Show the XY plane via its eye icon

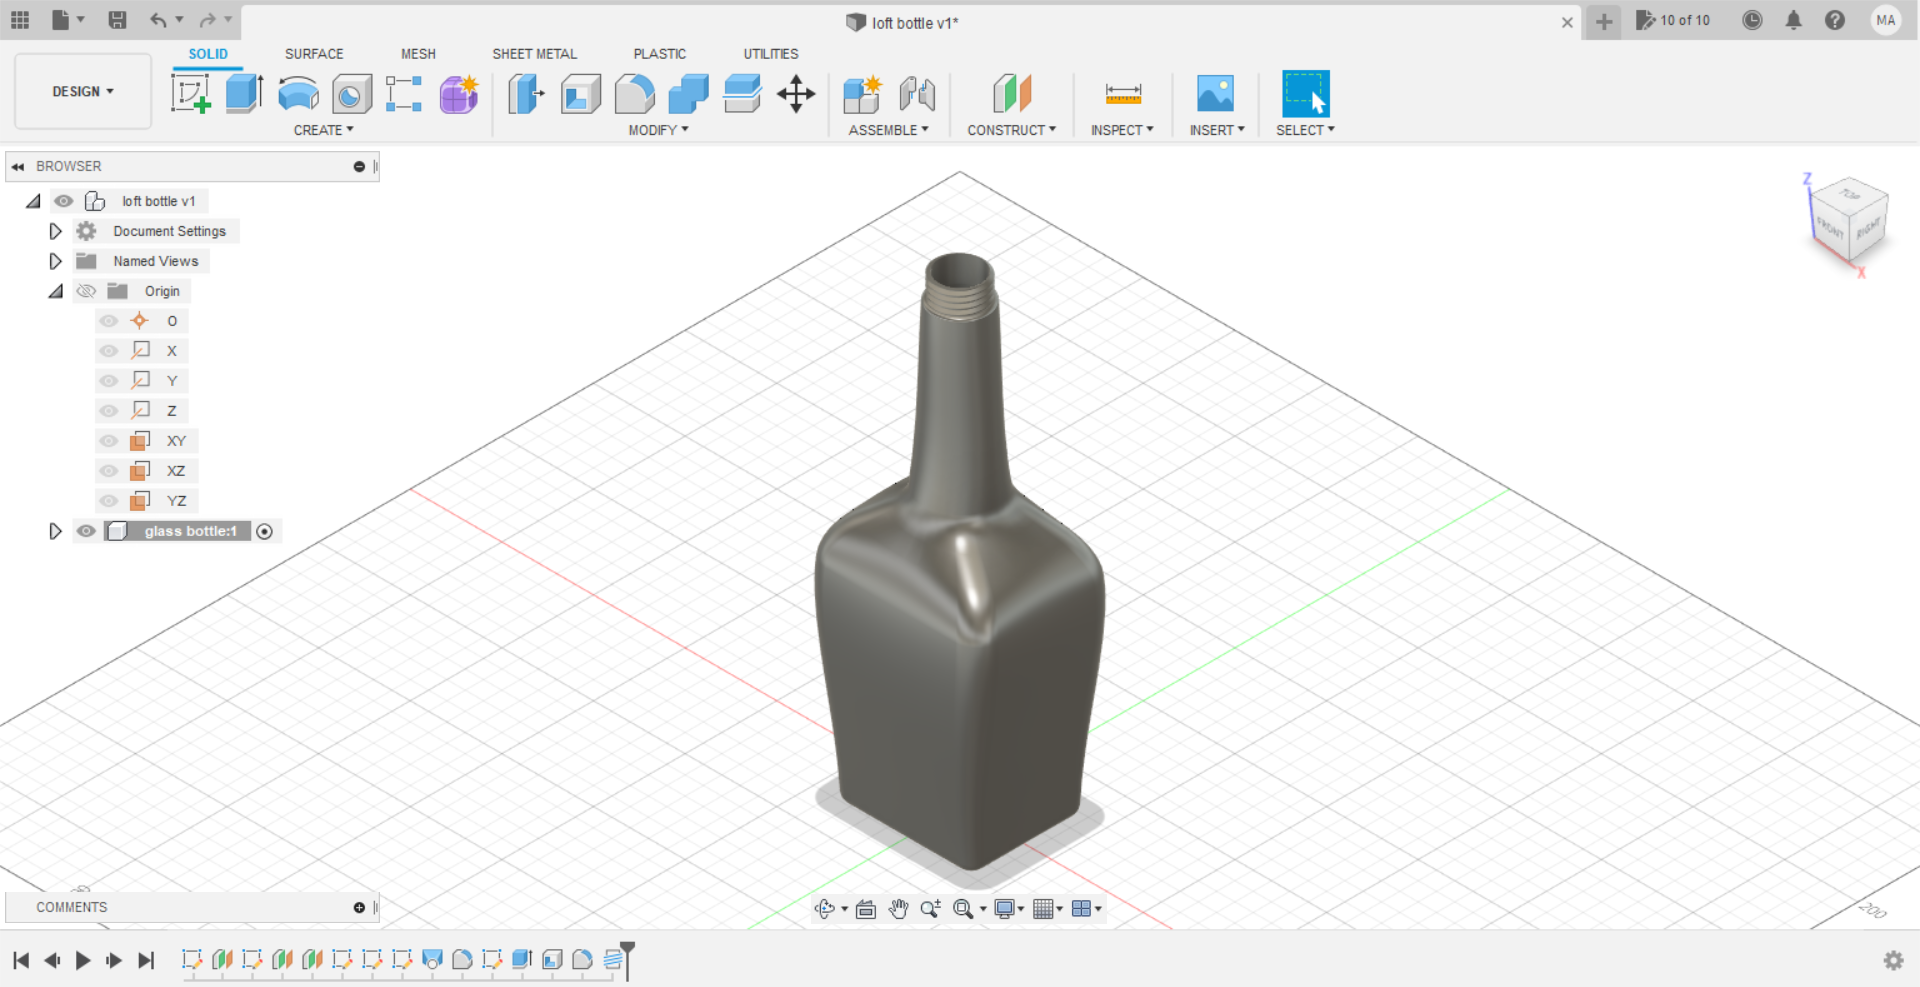[x=109, y=441]
